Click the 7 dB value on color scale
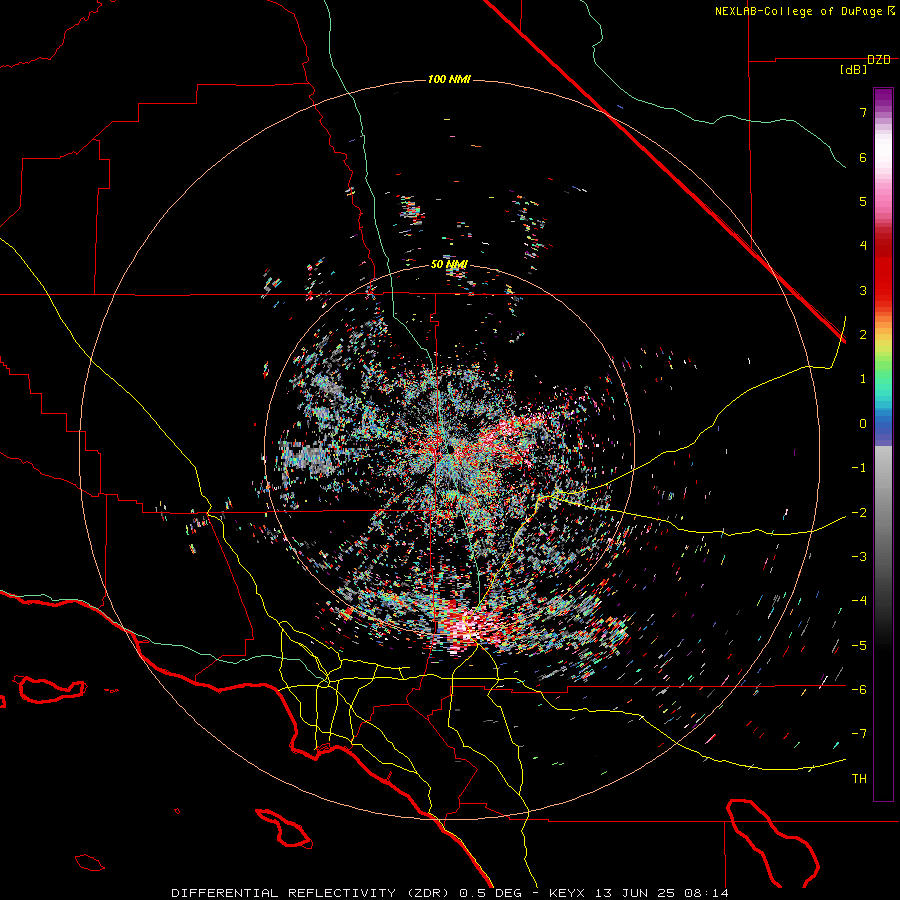Screen dimensions: 900x900 (x=863, y=112)
